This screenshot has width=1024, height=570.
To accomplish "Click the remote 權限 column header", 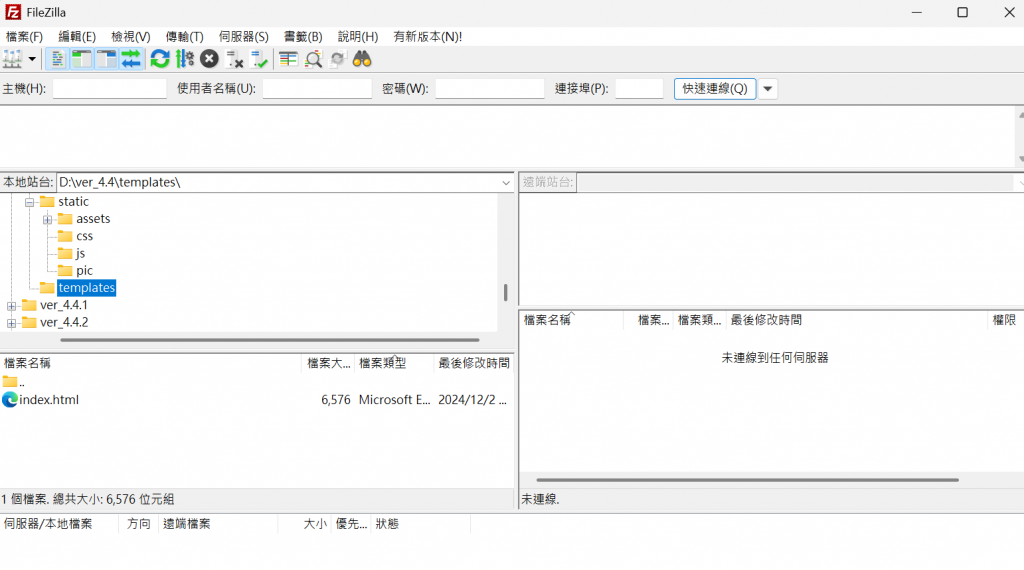I will [x=1004, y=320].
